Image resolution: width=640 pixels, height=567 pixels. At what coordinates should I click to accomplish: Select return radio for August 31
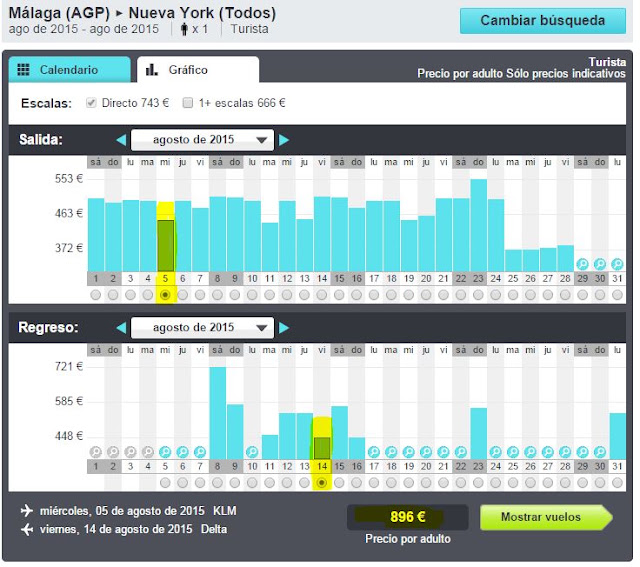tap(617, 483)
